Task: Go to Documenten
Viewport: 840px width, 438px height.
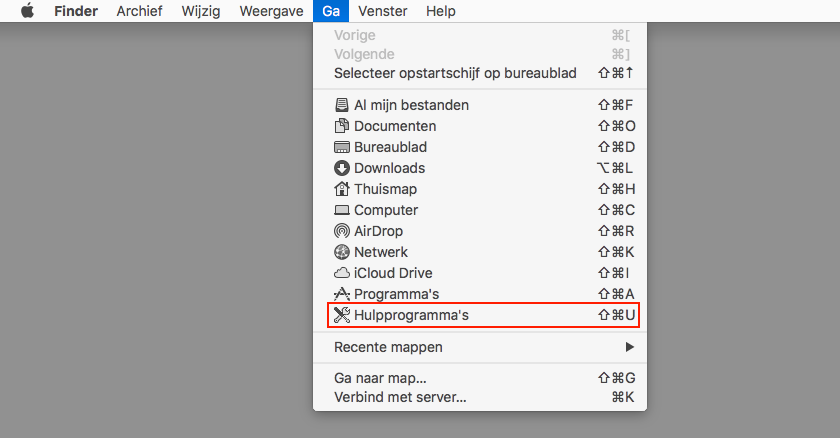Action: [480, 126]
